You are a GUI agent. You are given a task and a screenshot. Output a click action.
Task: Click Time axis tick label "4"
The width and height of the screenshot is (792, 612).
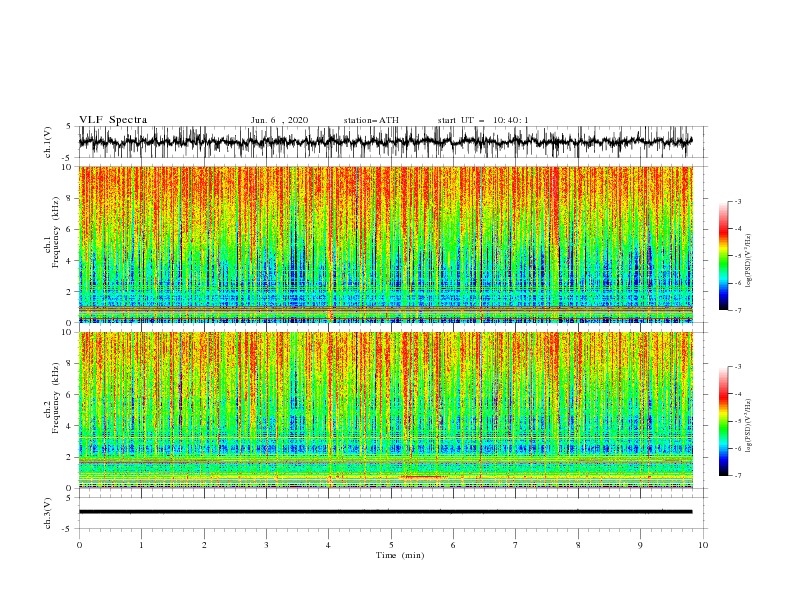329,545
